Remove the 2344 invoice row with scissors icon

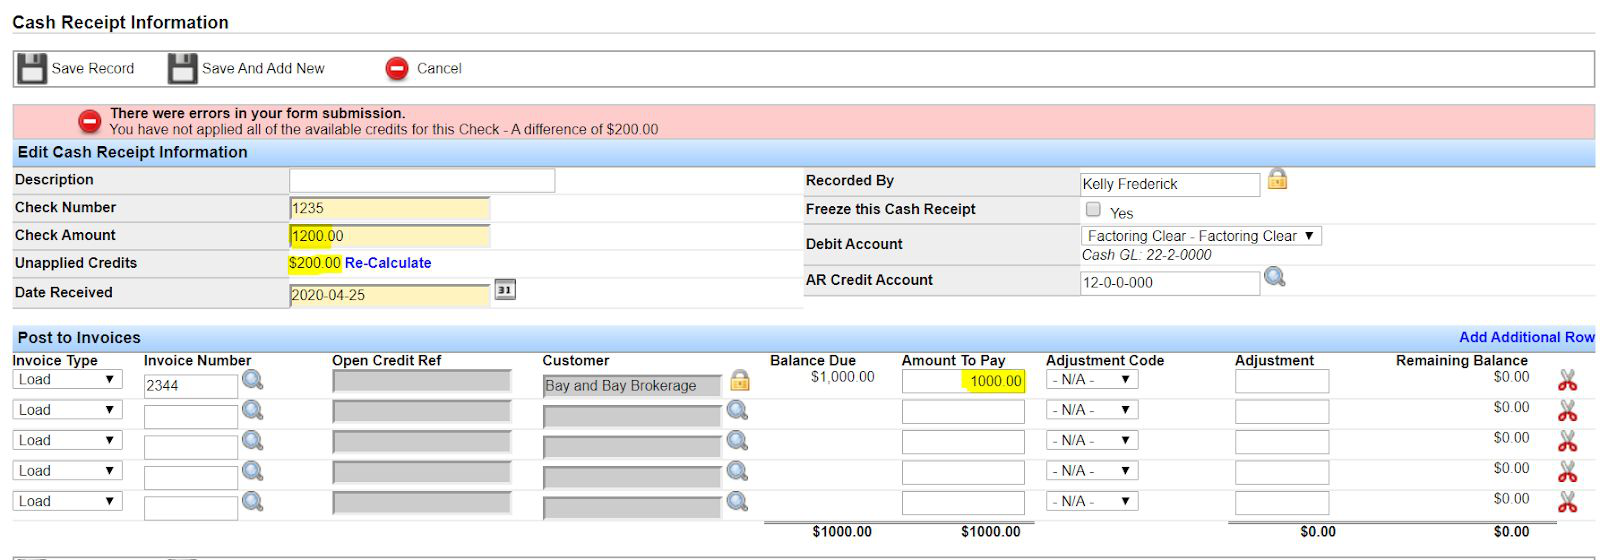click(1567, 380)
